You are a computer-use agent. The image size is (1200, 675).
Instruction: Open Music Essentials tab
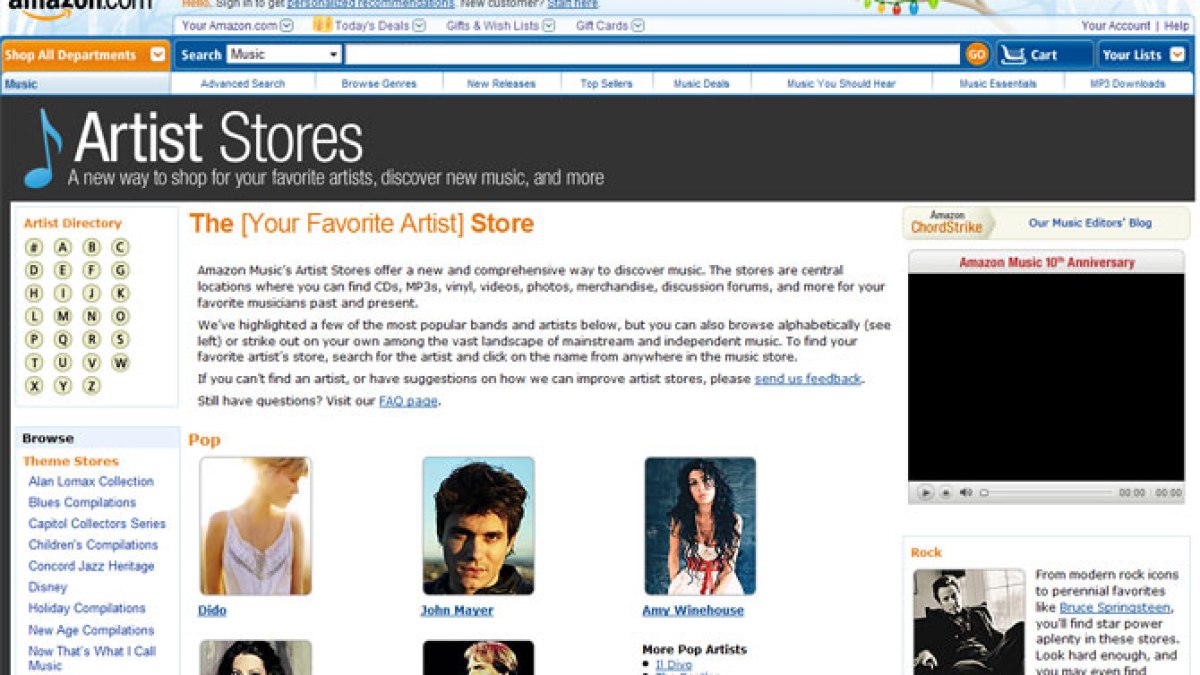[998, 84]
